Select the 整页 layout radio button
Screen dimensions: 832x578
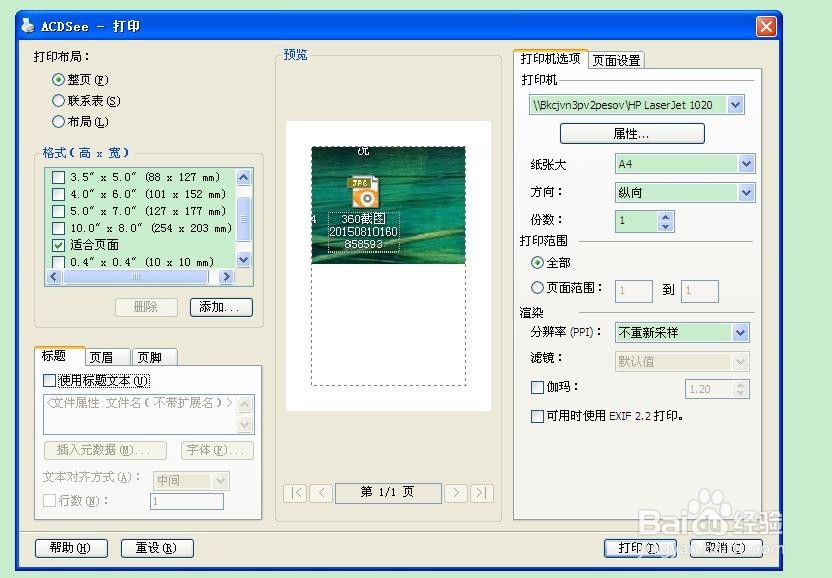click(x=58, y=80)
